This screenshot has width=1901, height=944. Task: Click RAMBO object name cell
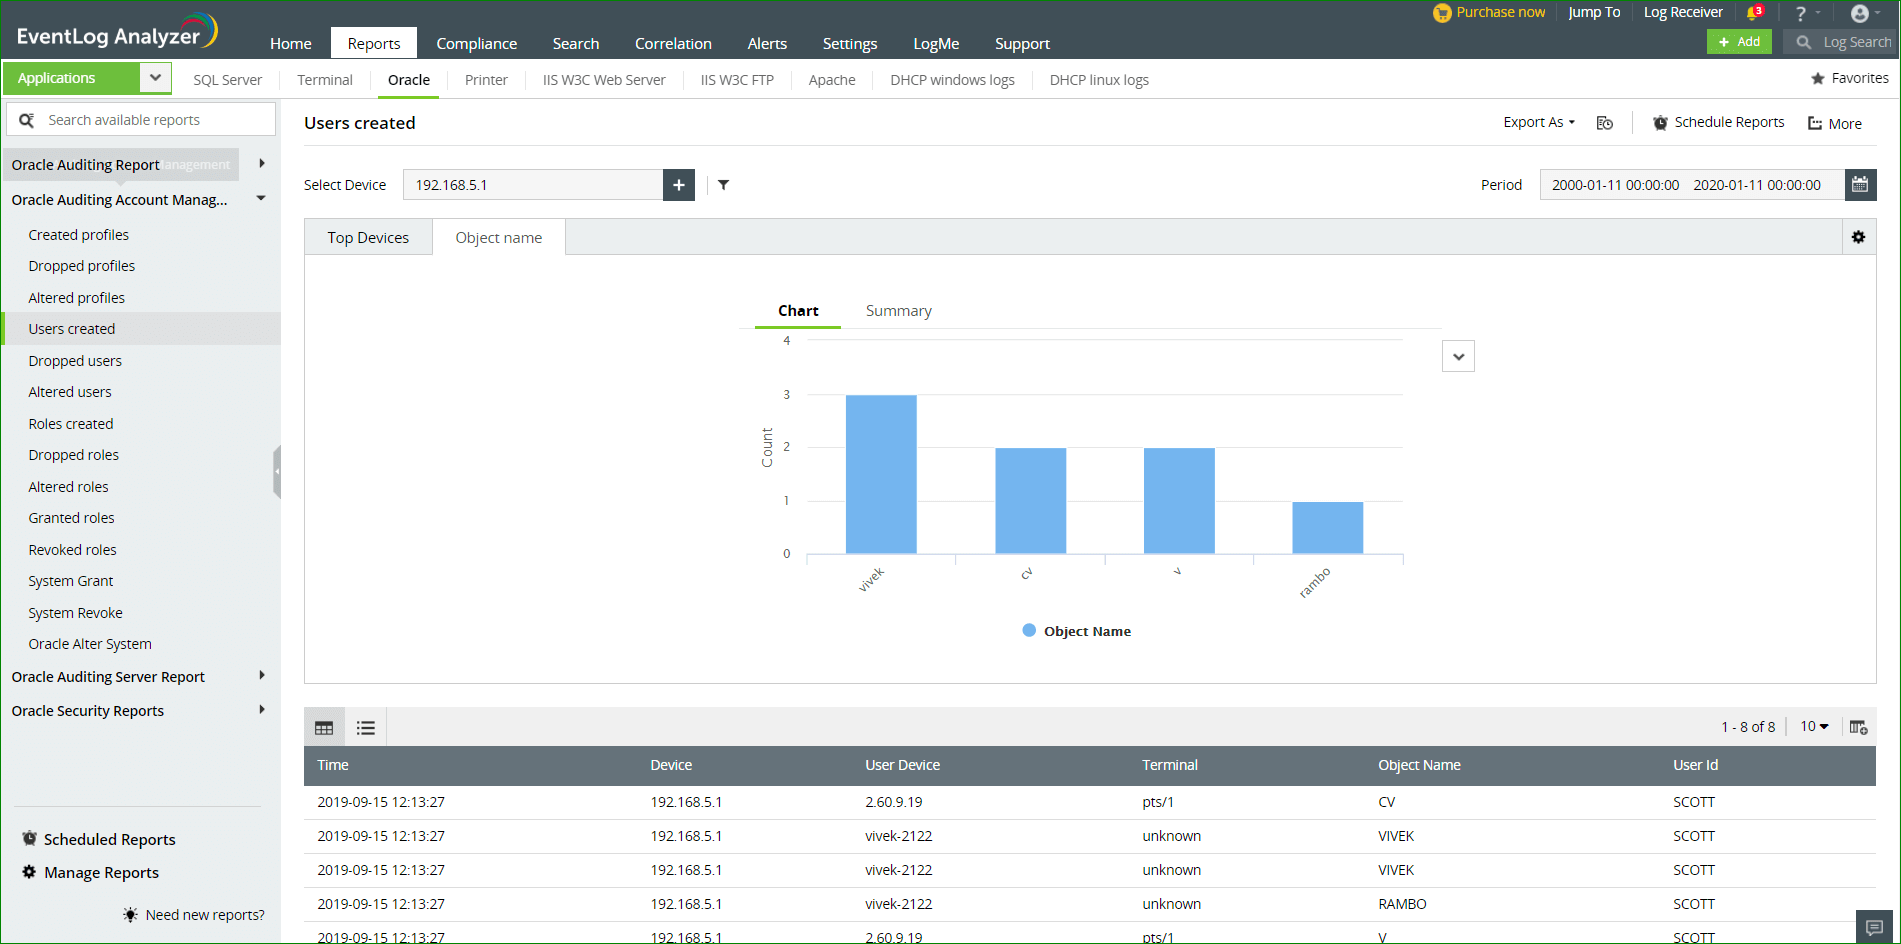tap(1402, 904)
